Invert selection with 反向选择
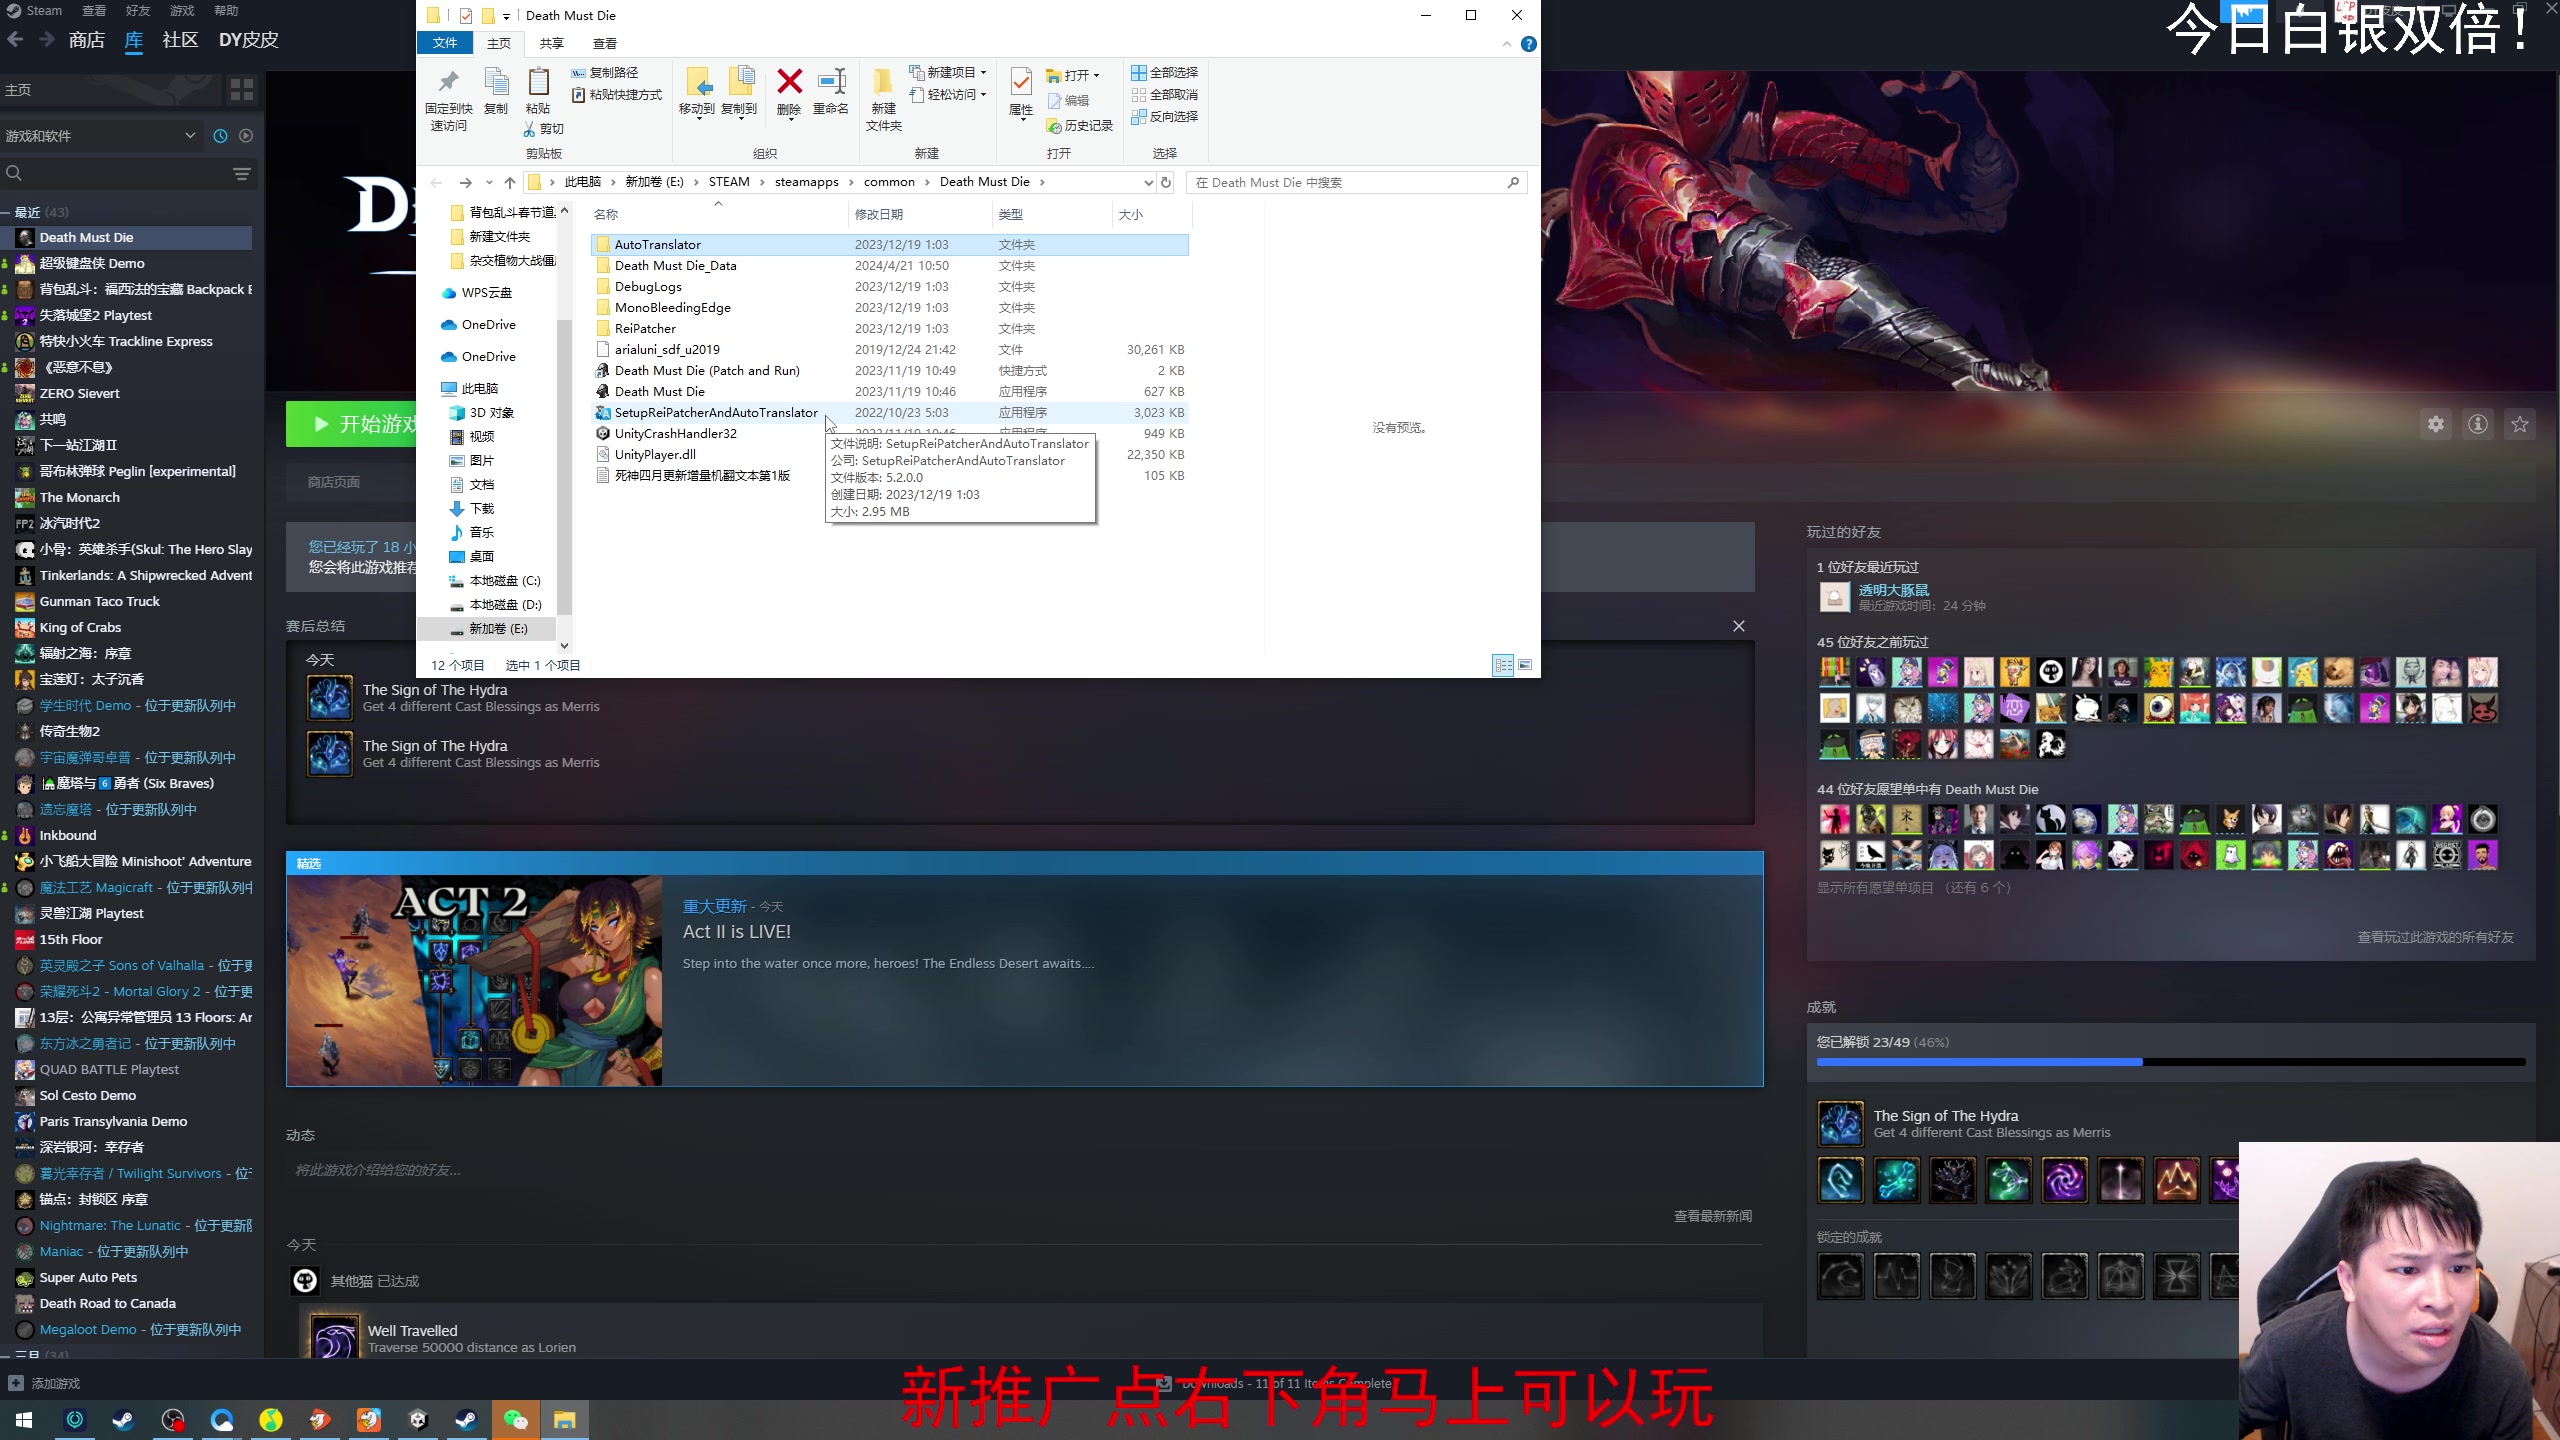The height and width of the screenshot is (1440, 2560). tap(1165, 117)
